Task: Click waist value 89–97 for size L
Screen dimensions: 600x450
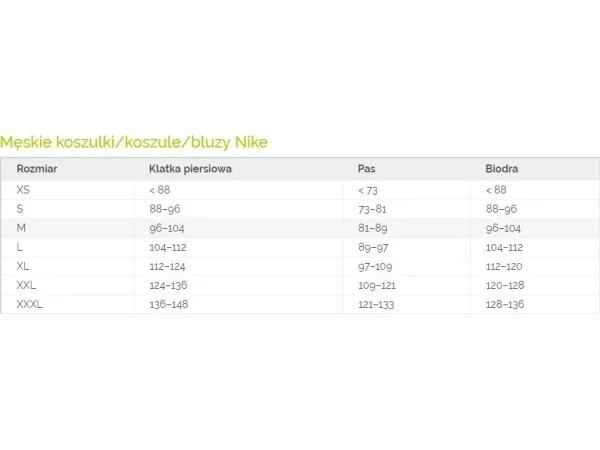Action: click(373, 248)
